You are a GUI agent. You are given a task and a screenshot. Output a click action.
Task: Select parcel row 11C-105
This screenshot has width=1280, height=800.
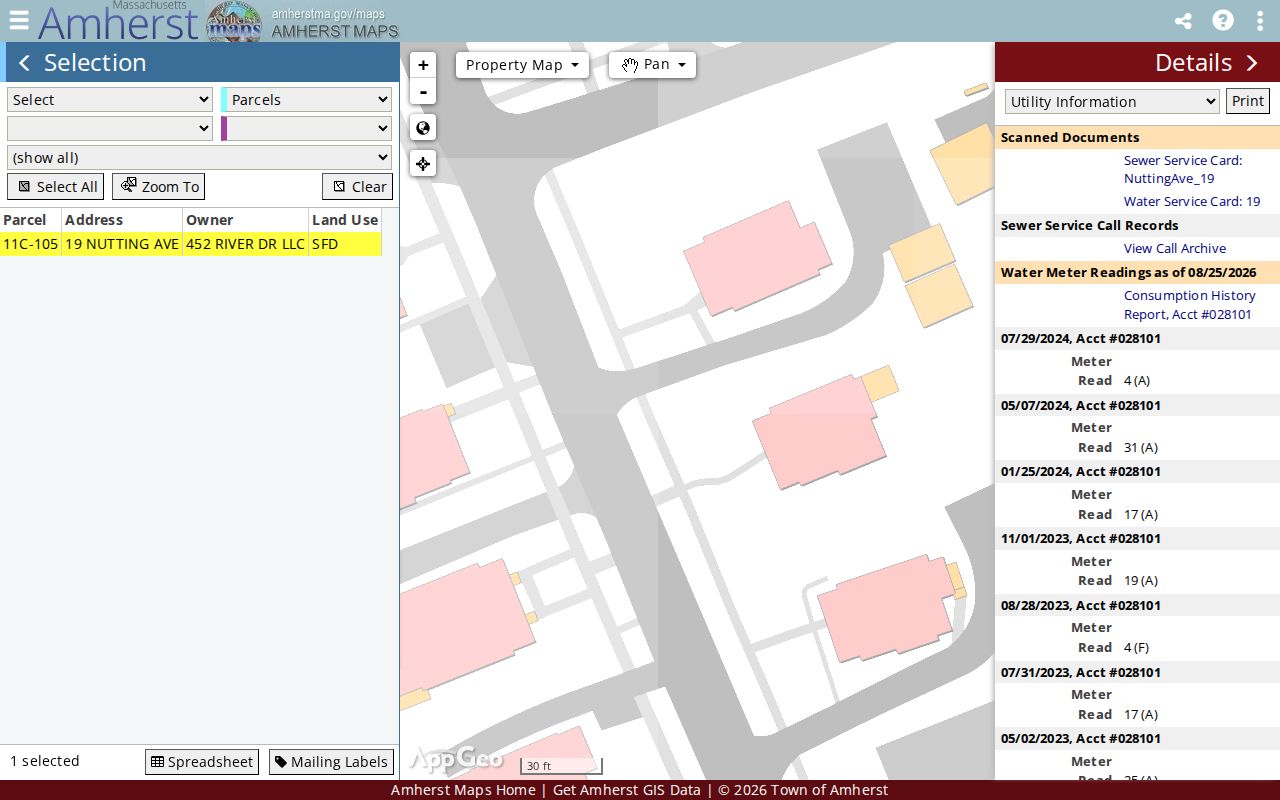(x=191, y=244)
